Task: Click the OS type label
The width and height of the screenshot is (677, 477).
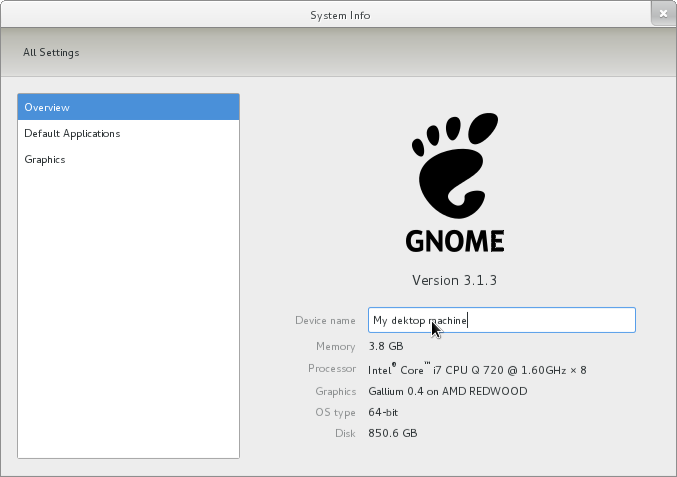Action: point(335,413)
